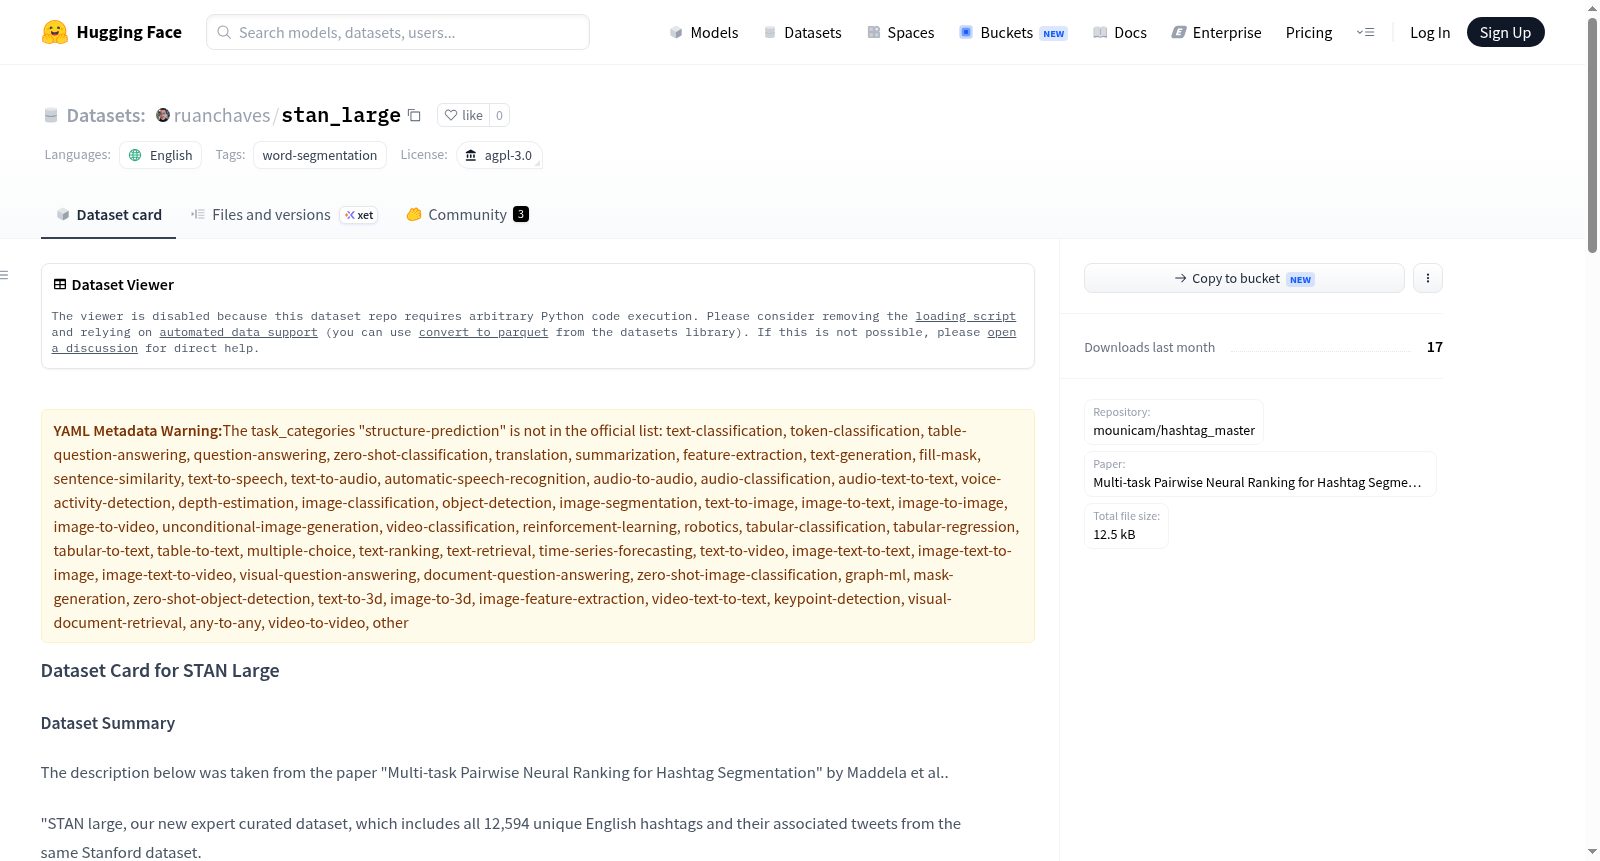The height and width of the screenshot is (861, 1600).
Task: Click the Multi-task Pairwise Neural Ranking paper box
Action: click(x=1260, y=473)
